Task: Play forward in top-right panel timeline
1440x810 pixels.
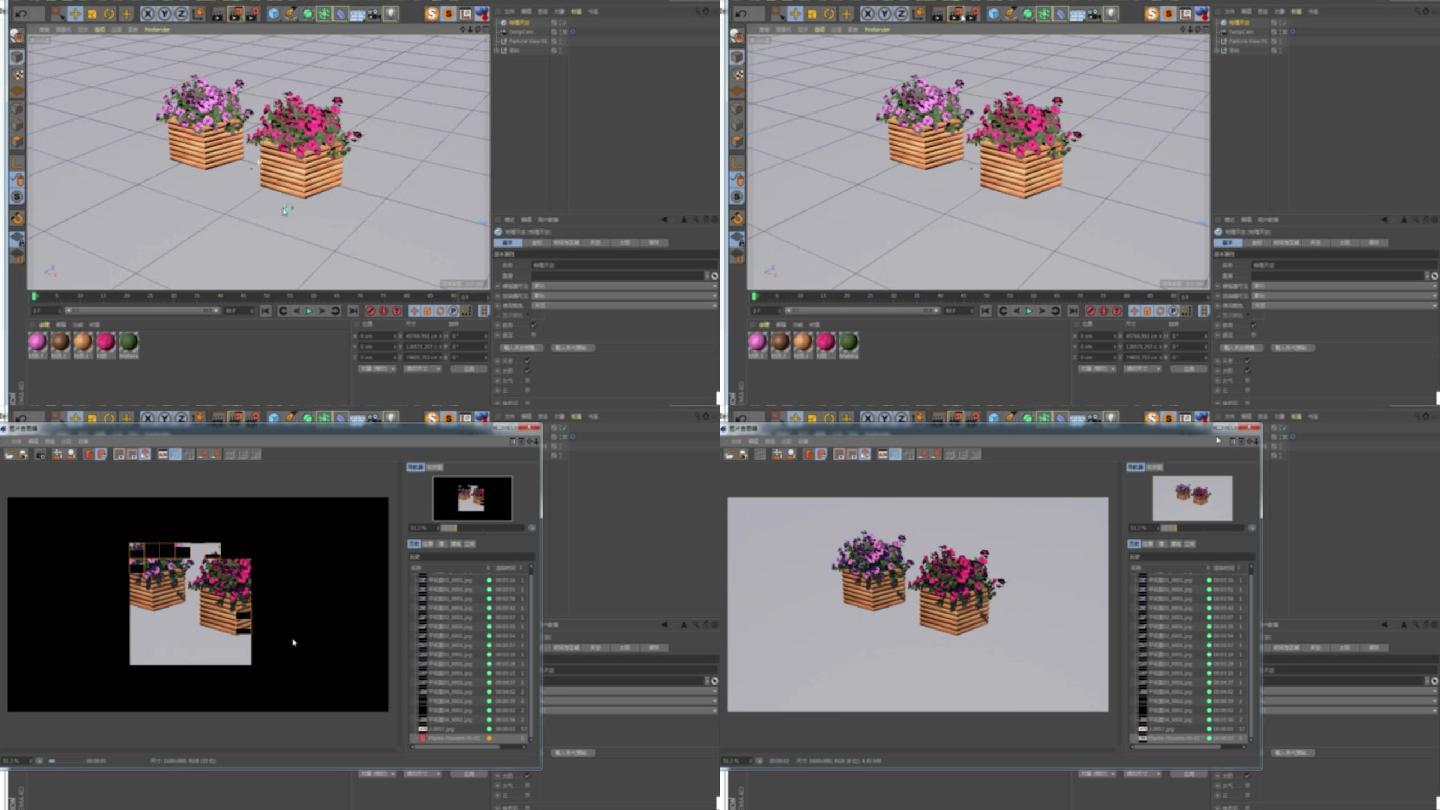Action: click(1029, 311)
